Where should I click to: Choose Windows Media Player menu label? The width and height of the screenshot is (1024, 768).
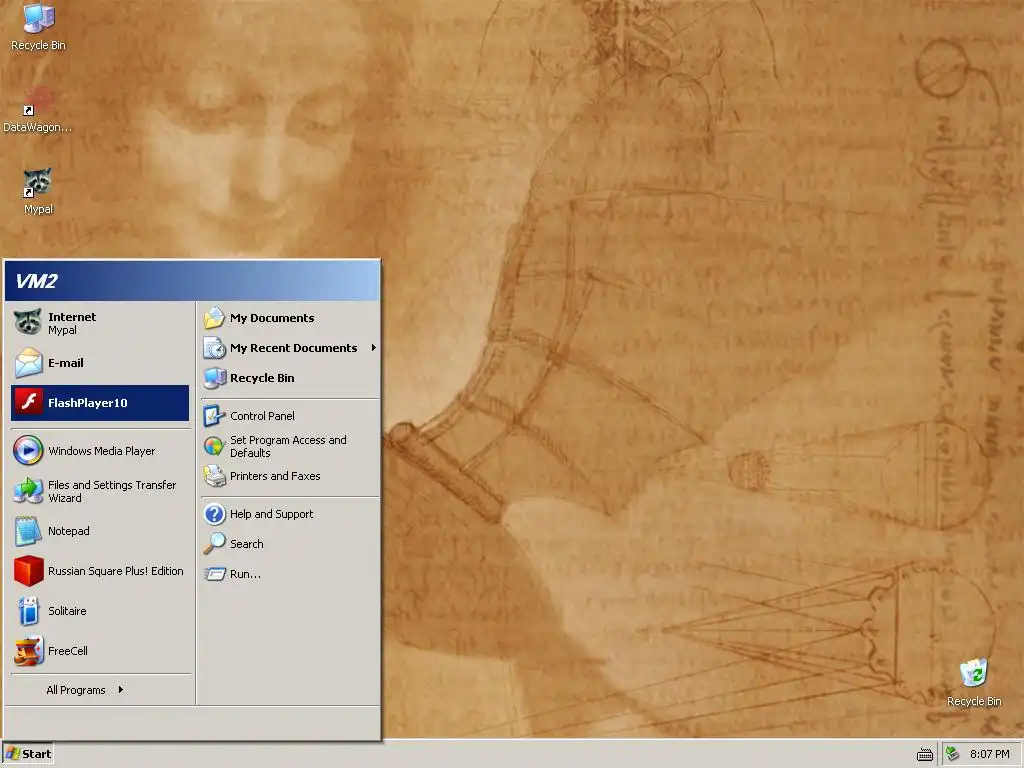(102, 451)
